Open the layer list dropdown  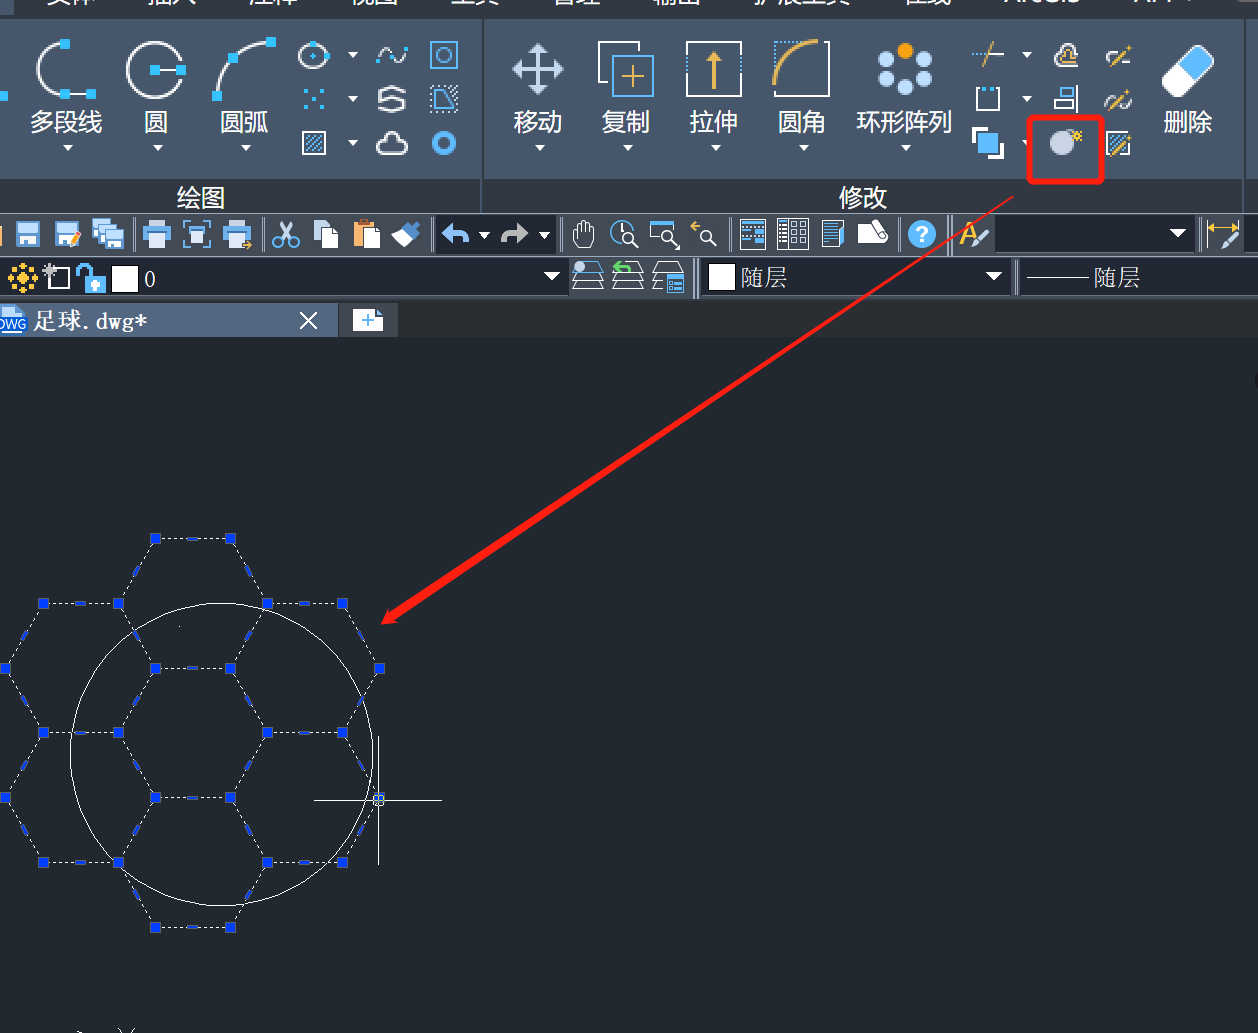(x=551, y=276)
